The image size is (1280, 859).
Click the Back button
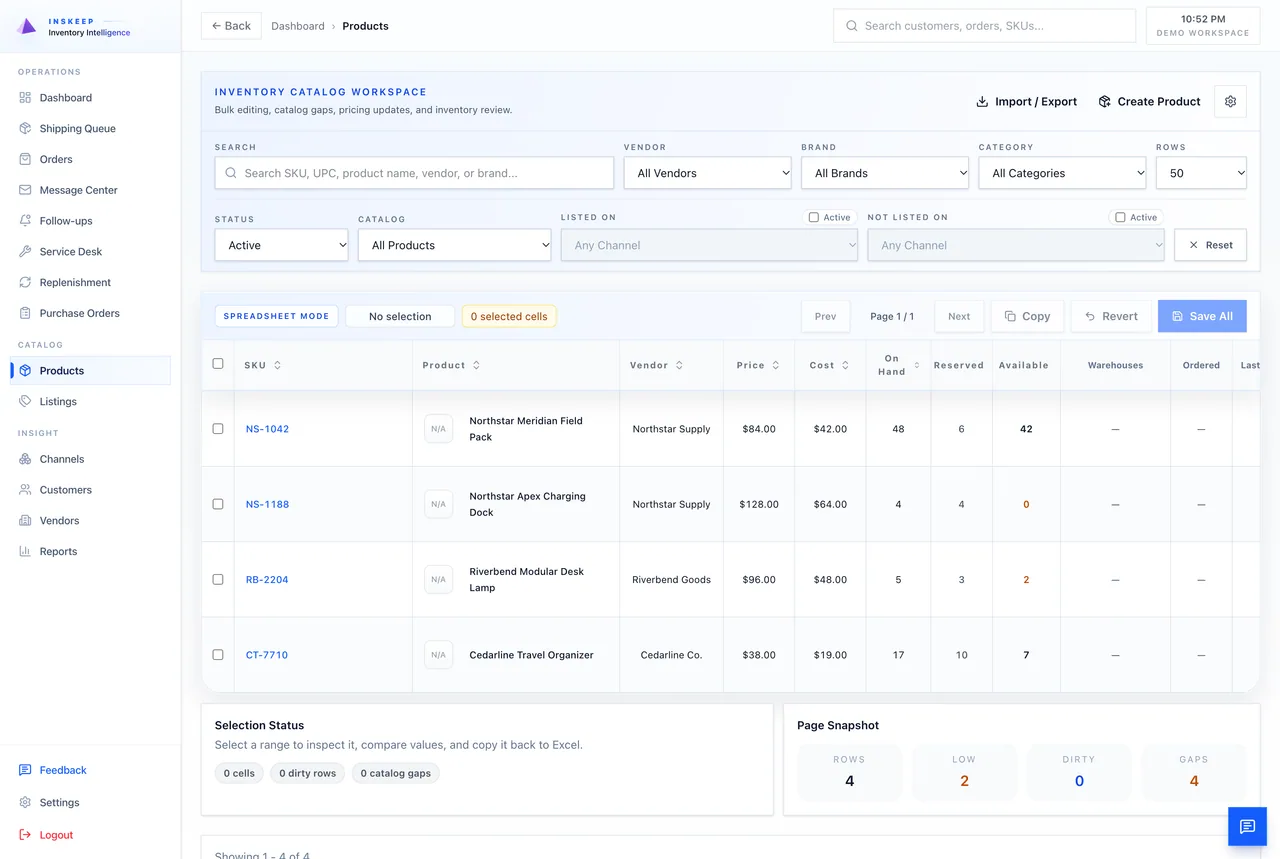(231, 26)
